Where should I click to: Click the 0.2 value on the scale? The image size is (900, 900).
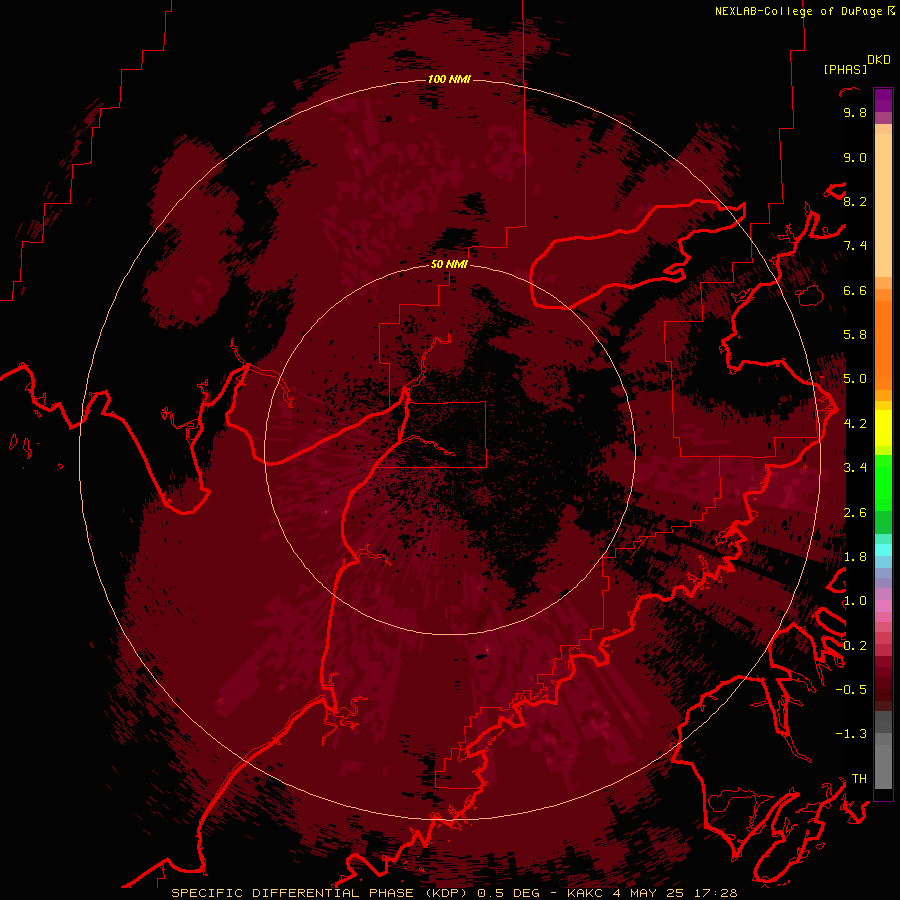(855, 646)
